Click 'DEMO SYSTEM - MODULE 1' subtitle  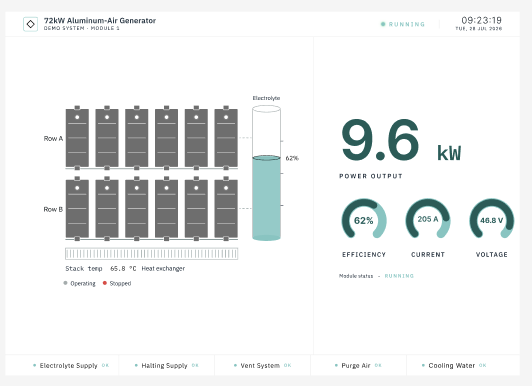pos(81,28)
